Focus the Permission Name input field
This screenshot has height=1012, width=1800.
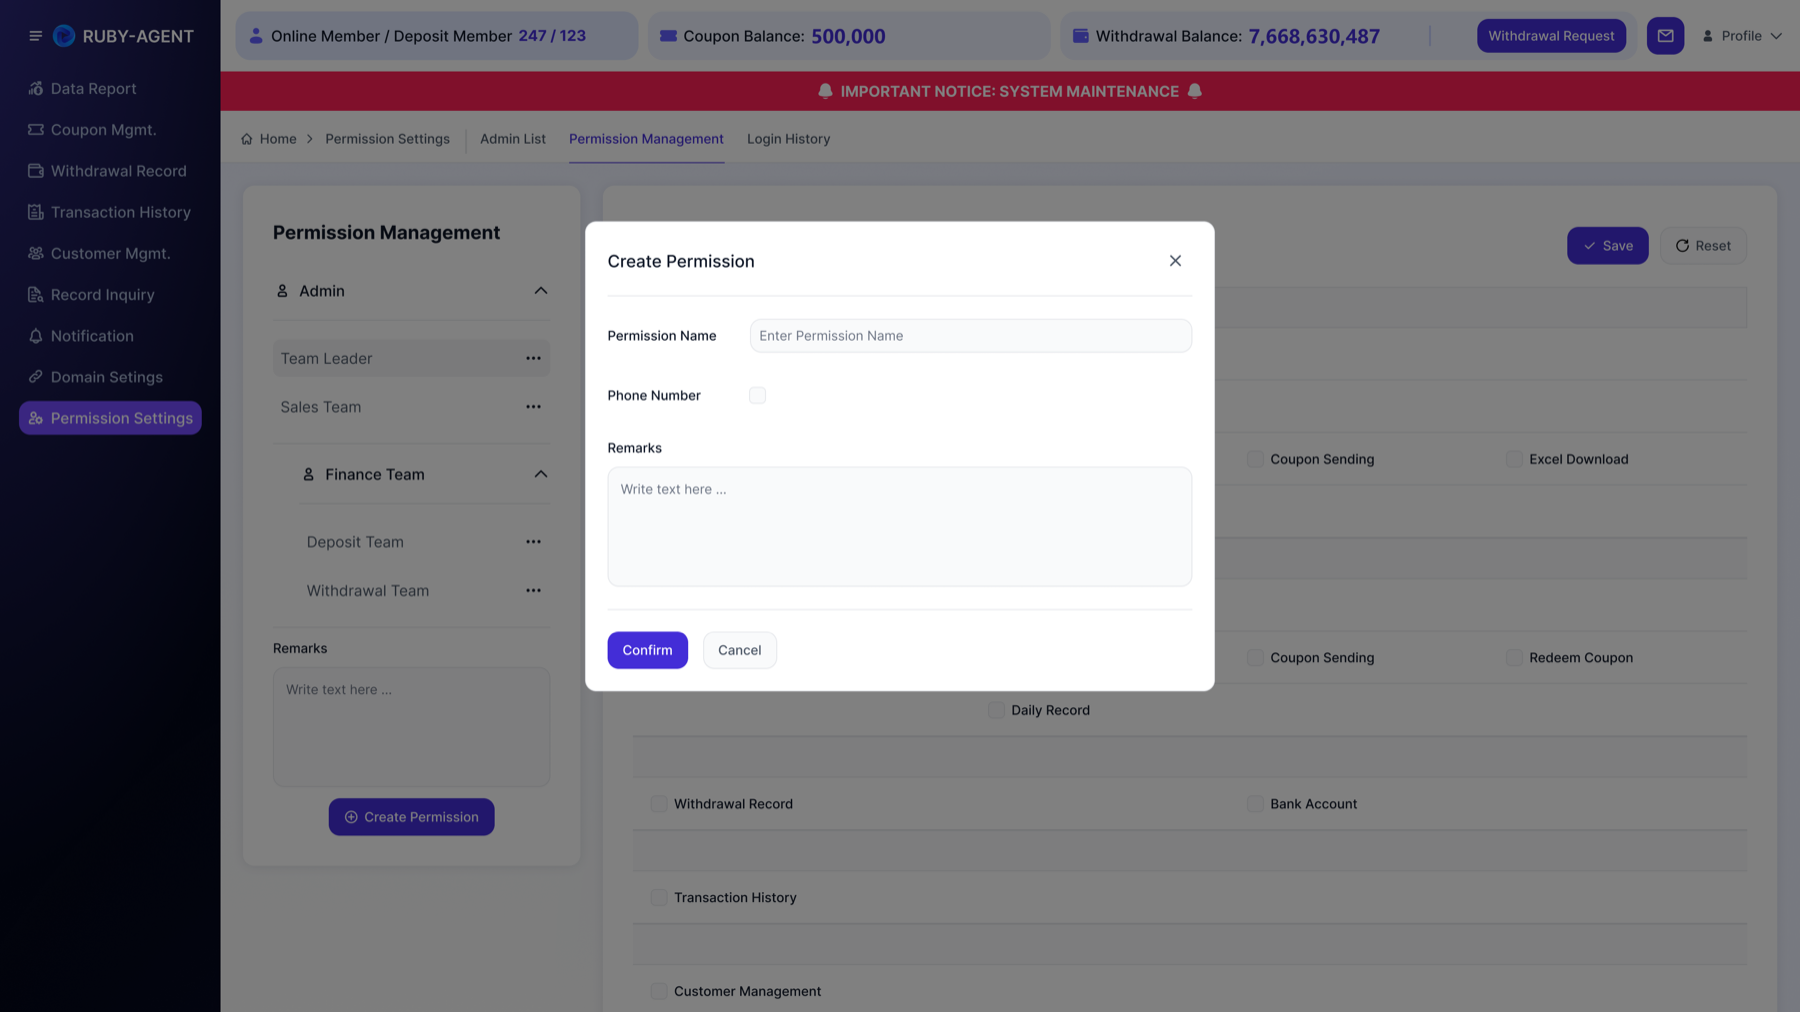click(x=970, y=336)
